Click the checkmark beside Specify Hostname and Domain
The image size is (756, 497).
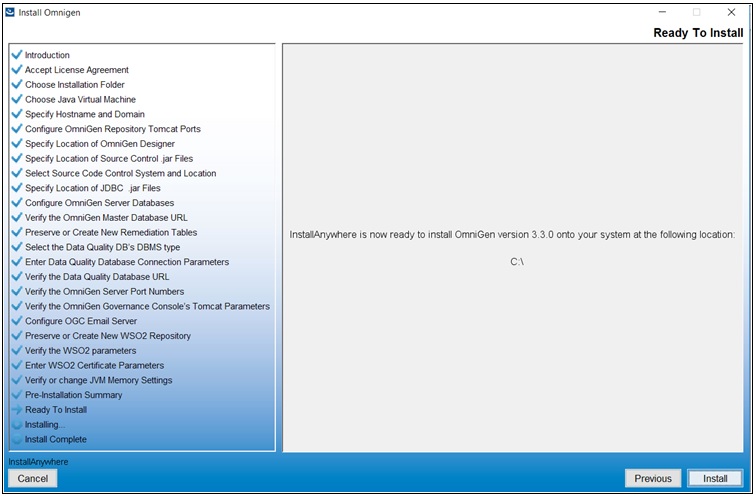[x=17, y=114]
